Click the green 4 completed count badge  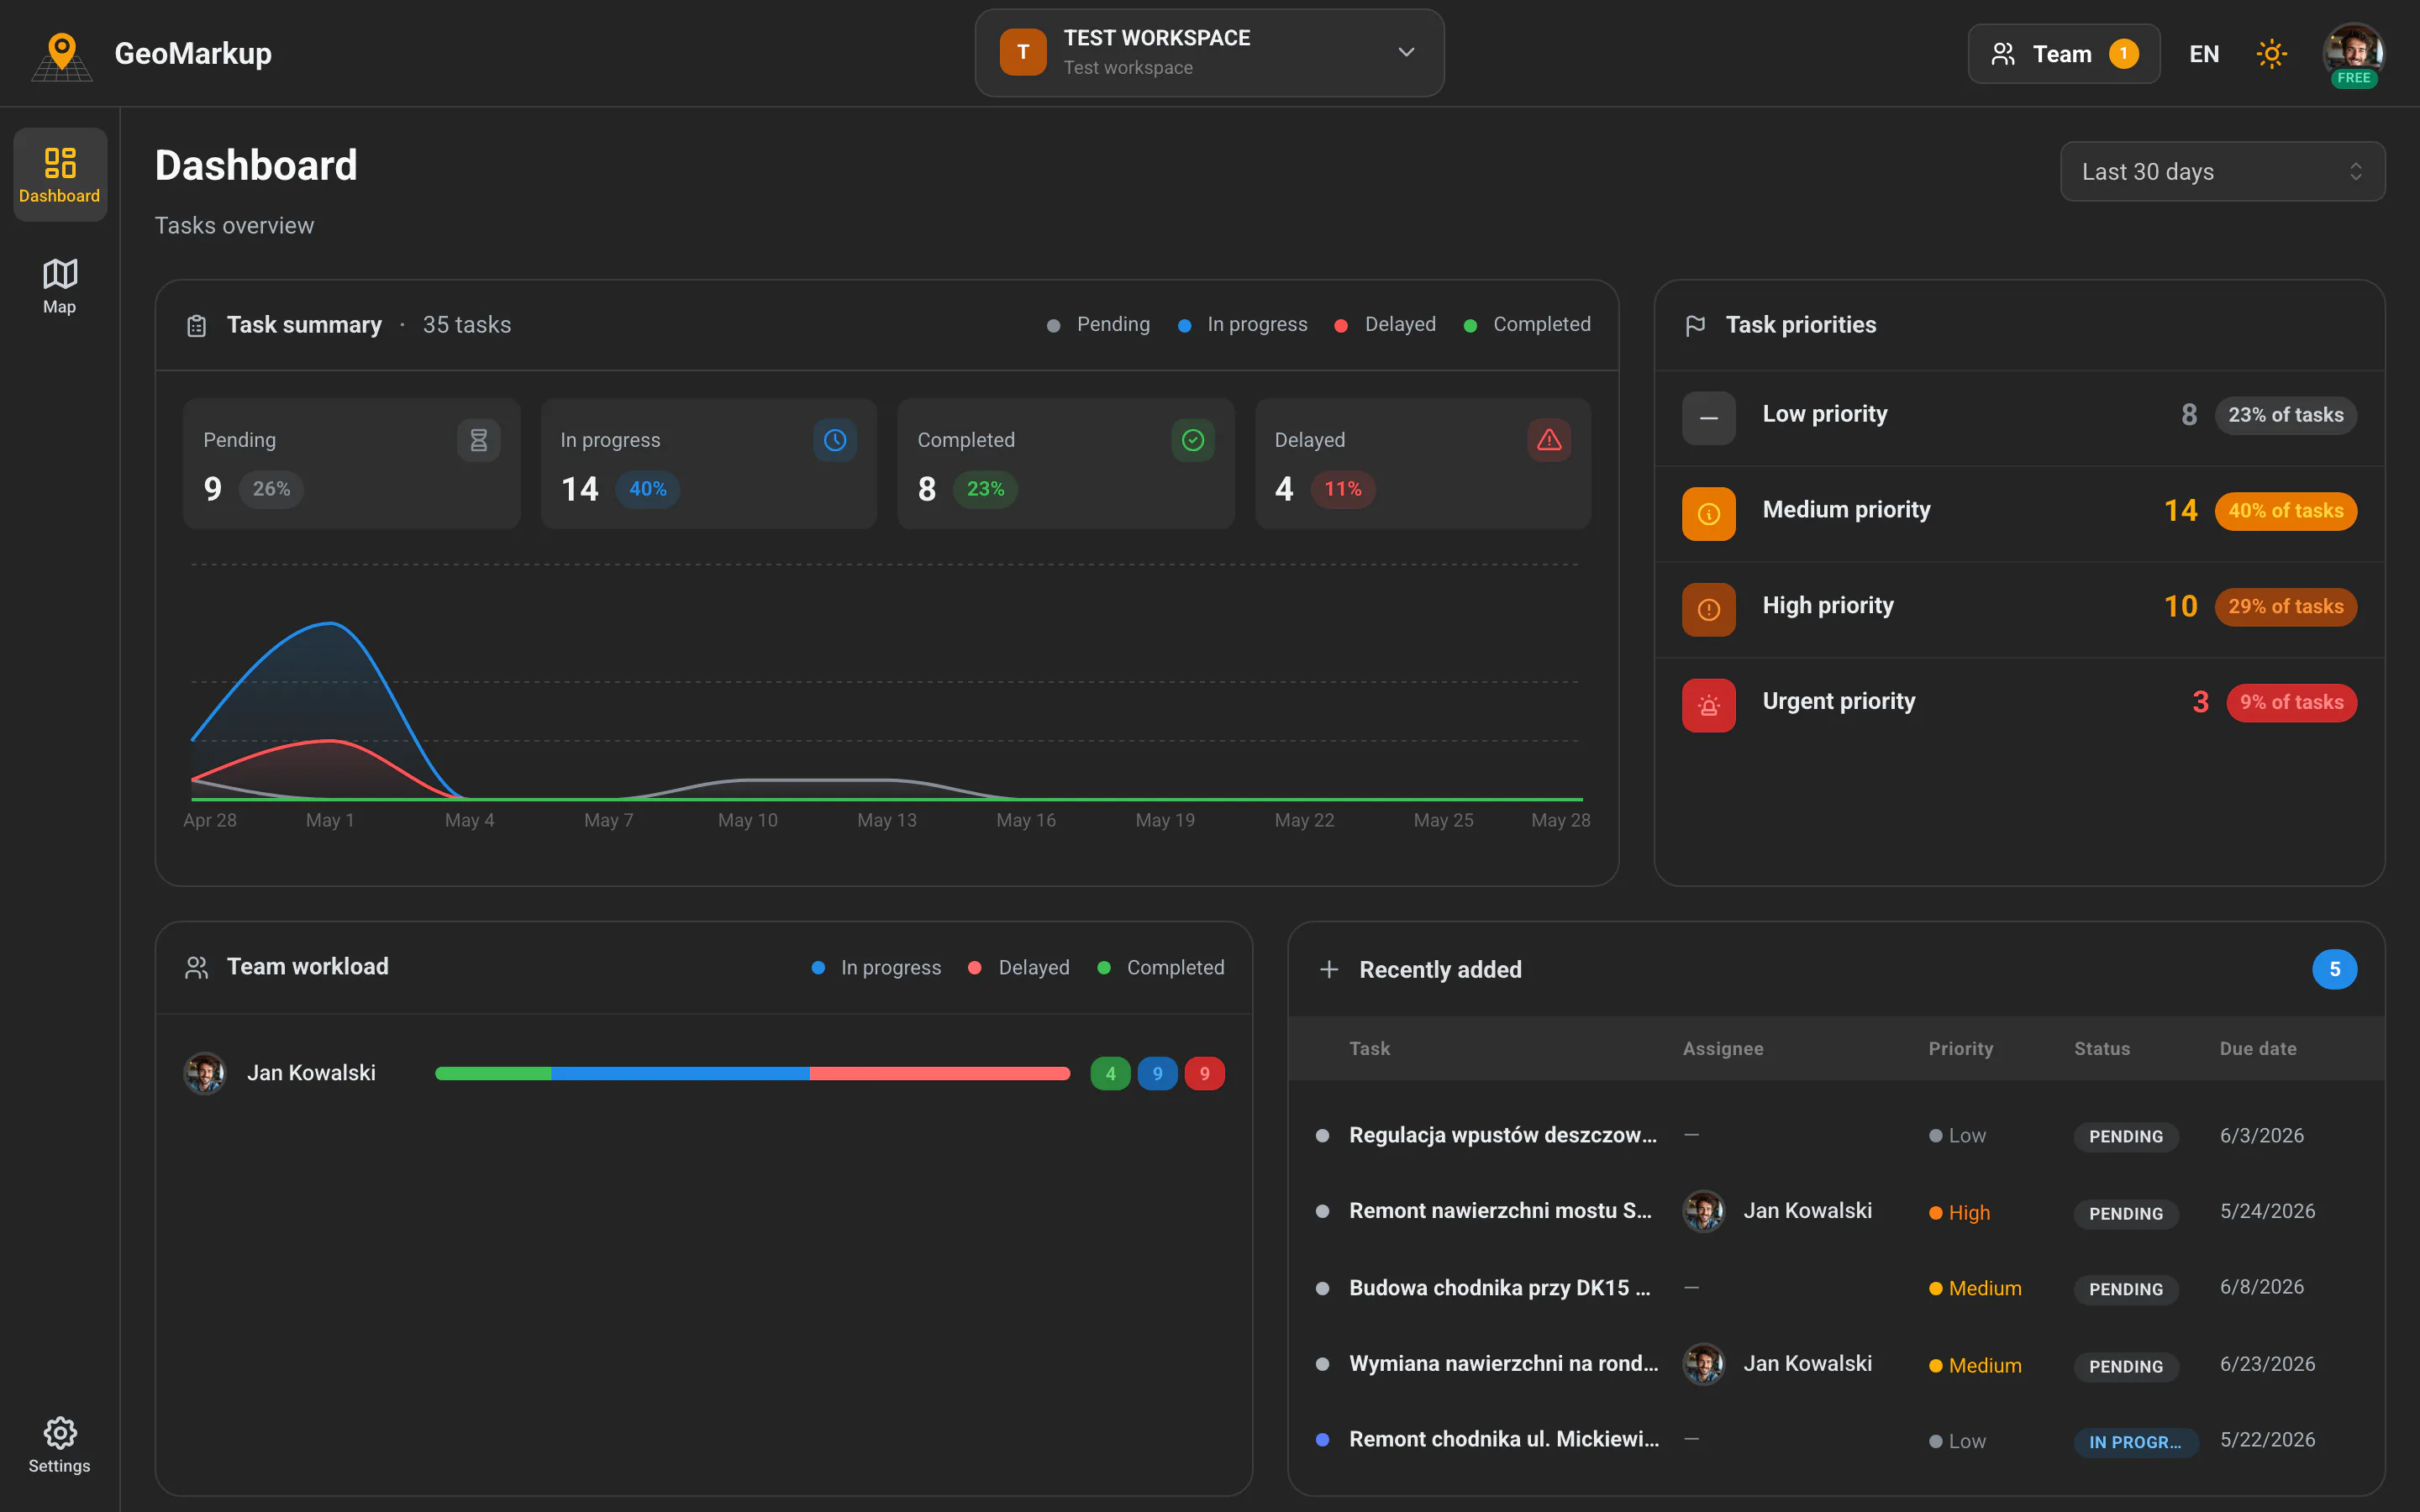point(1110,1073)
